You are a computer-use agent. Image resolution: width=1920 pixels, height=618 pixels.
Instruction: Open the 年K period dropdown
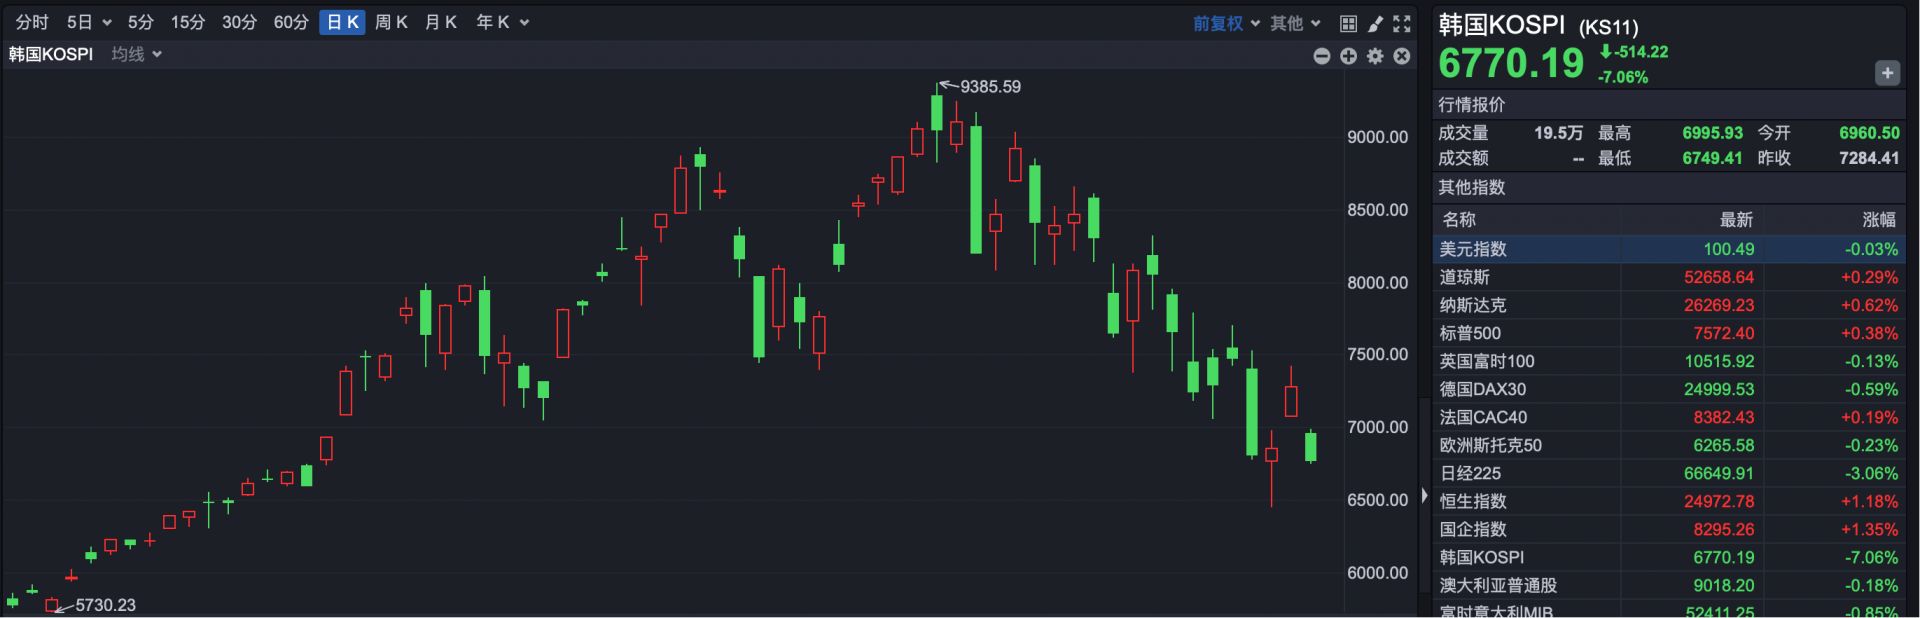[502, 22]
